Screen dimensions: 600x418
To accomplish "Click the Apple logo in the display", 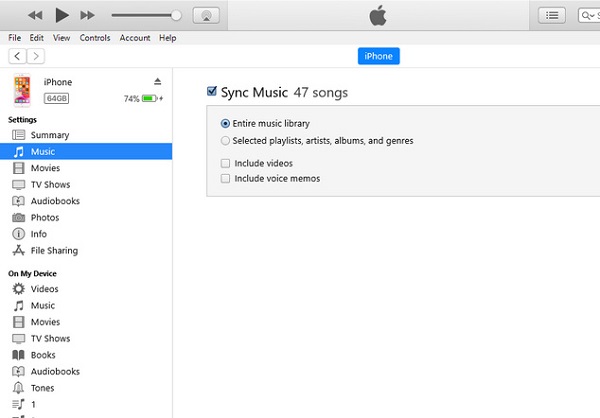I will (378, 16).
